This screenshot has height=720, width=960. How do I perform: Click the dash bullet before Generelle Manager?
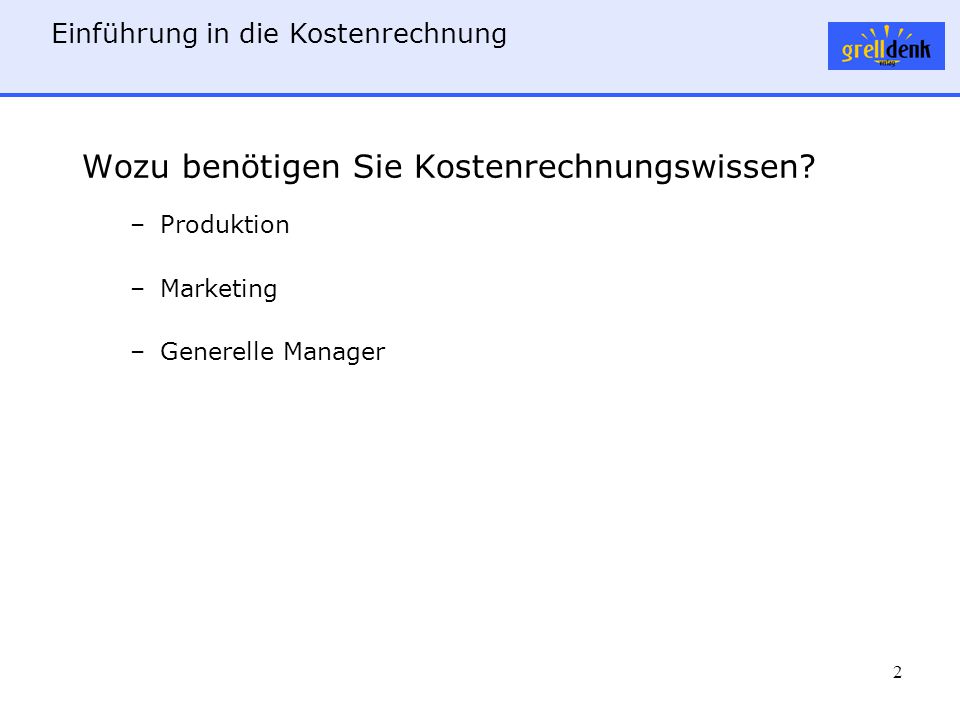coord(138,351)
